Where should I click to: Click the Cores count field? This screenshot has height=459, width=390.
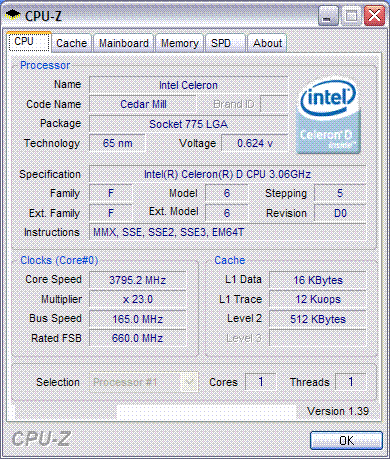tap(260, 382)
